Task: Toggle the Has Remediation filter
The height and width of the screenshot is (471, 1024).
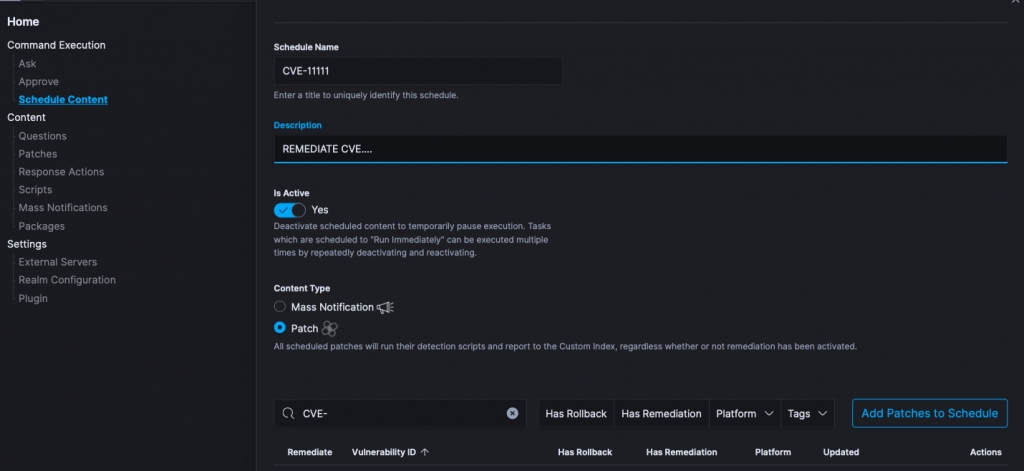Action: pos(661,413)
